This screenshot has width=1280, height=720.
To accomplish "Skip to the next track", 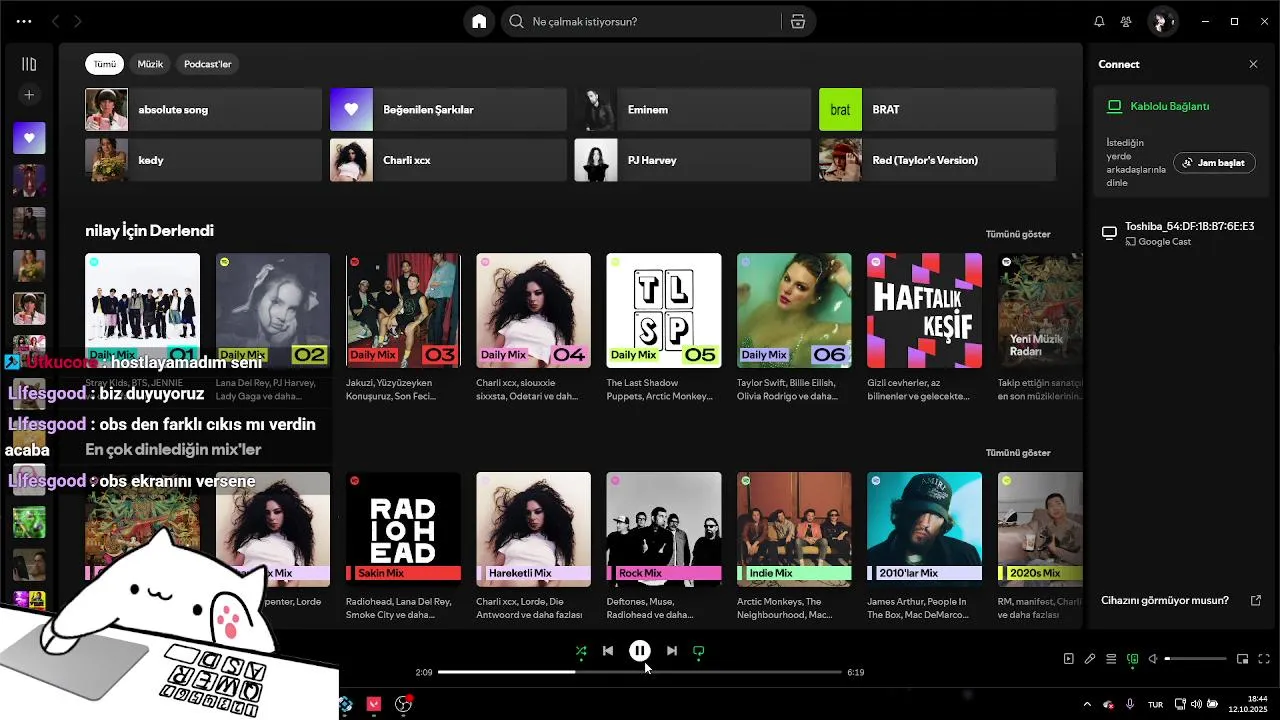I will 672,651.
